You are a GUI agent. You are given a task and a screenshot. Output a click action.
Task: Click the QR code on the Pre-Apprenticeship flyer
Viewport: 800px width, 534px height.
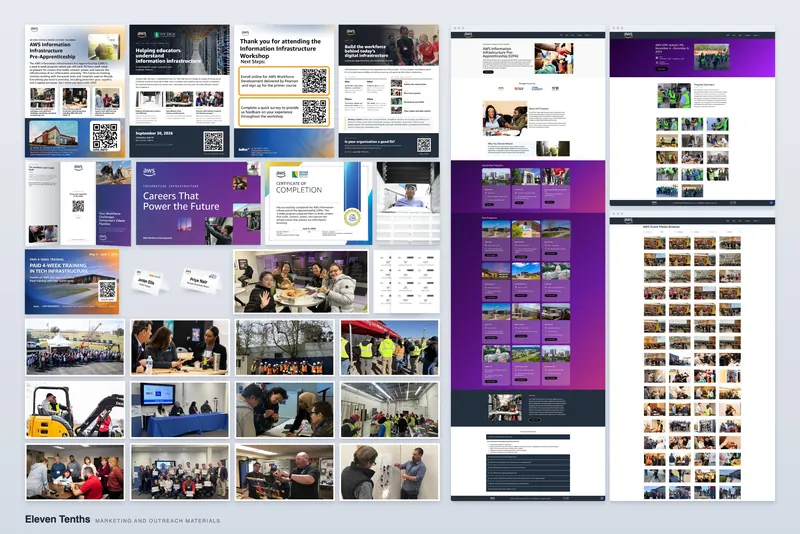[x=105, y=137]
